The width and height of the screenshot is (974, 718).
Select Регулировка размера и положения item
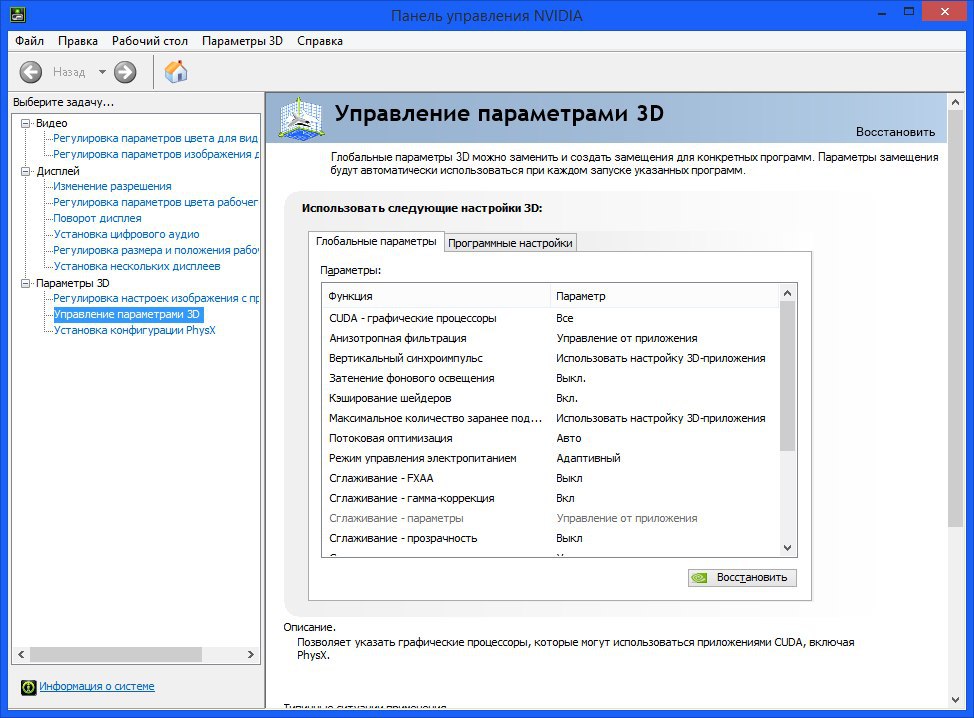pos(156,250)
